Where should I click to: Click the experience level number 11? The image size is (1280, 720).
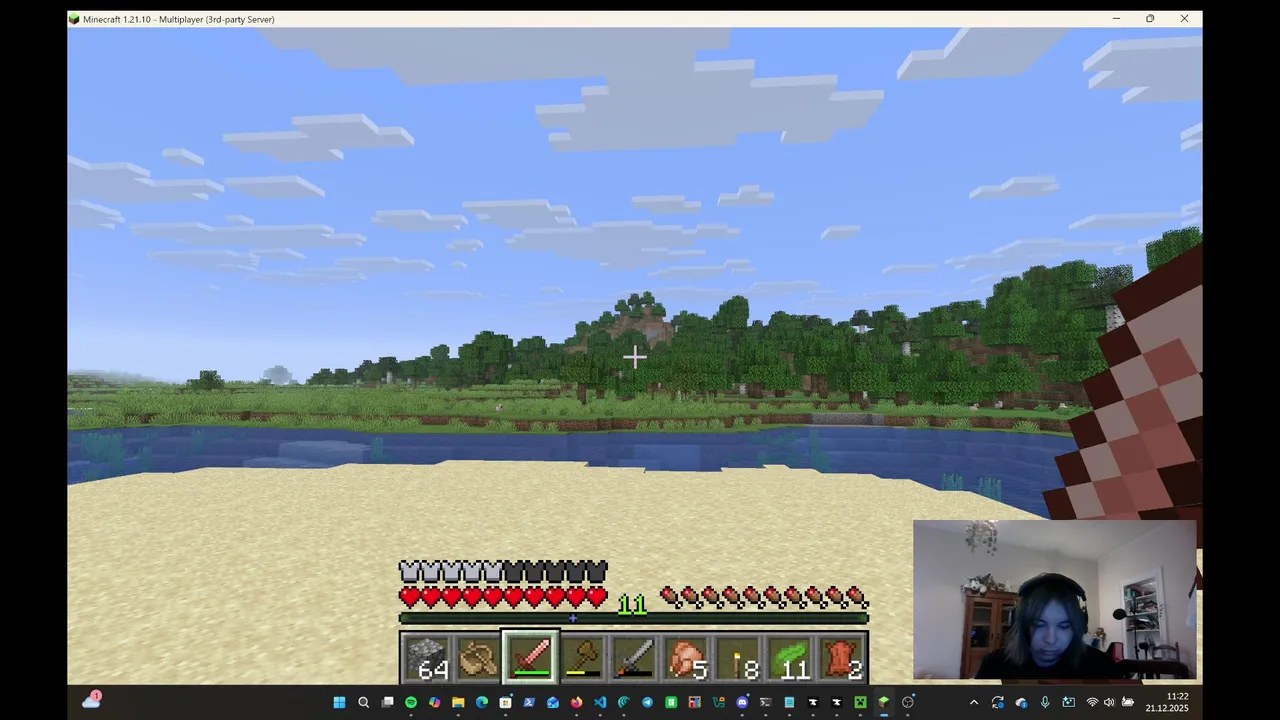[x=632, y=605]
